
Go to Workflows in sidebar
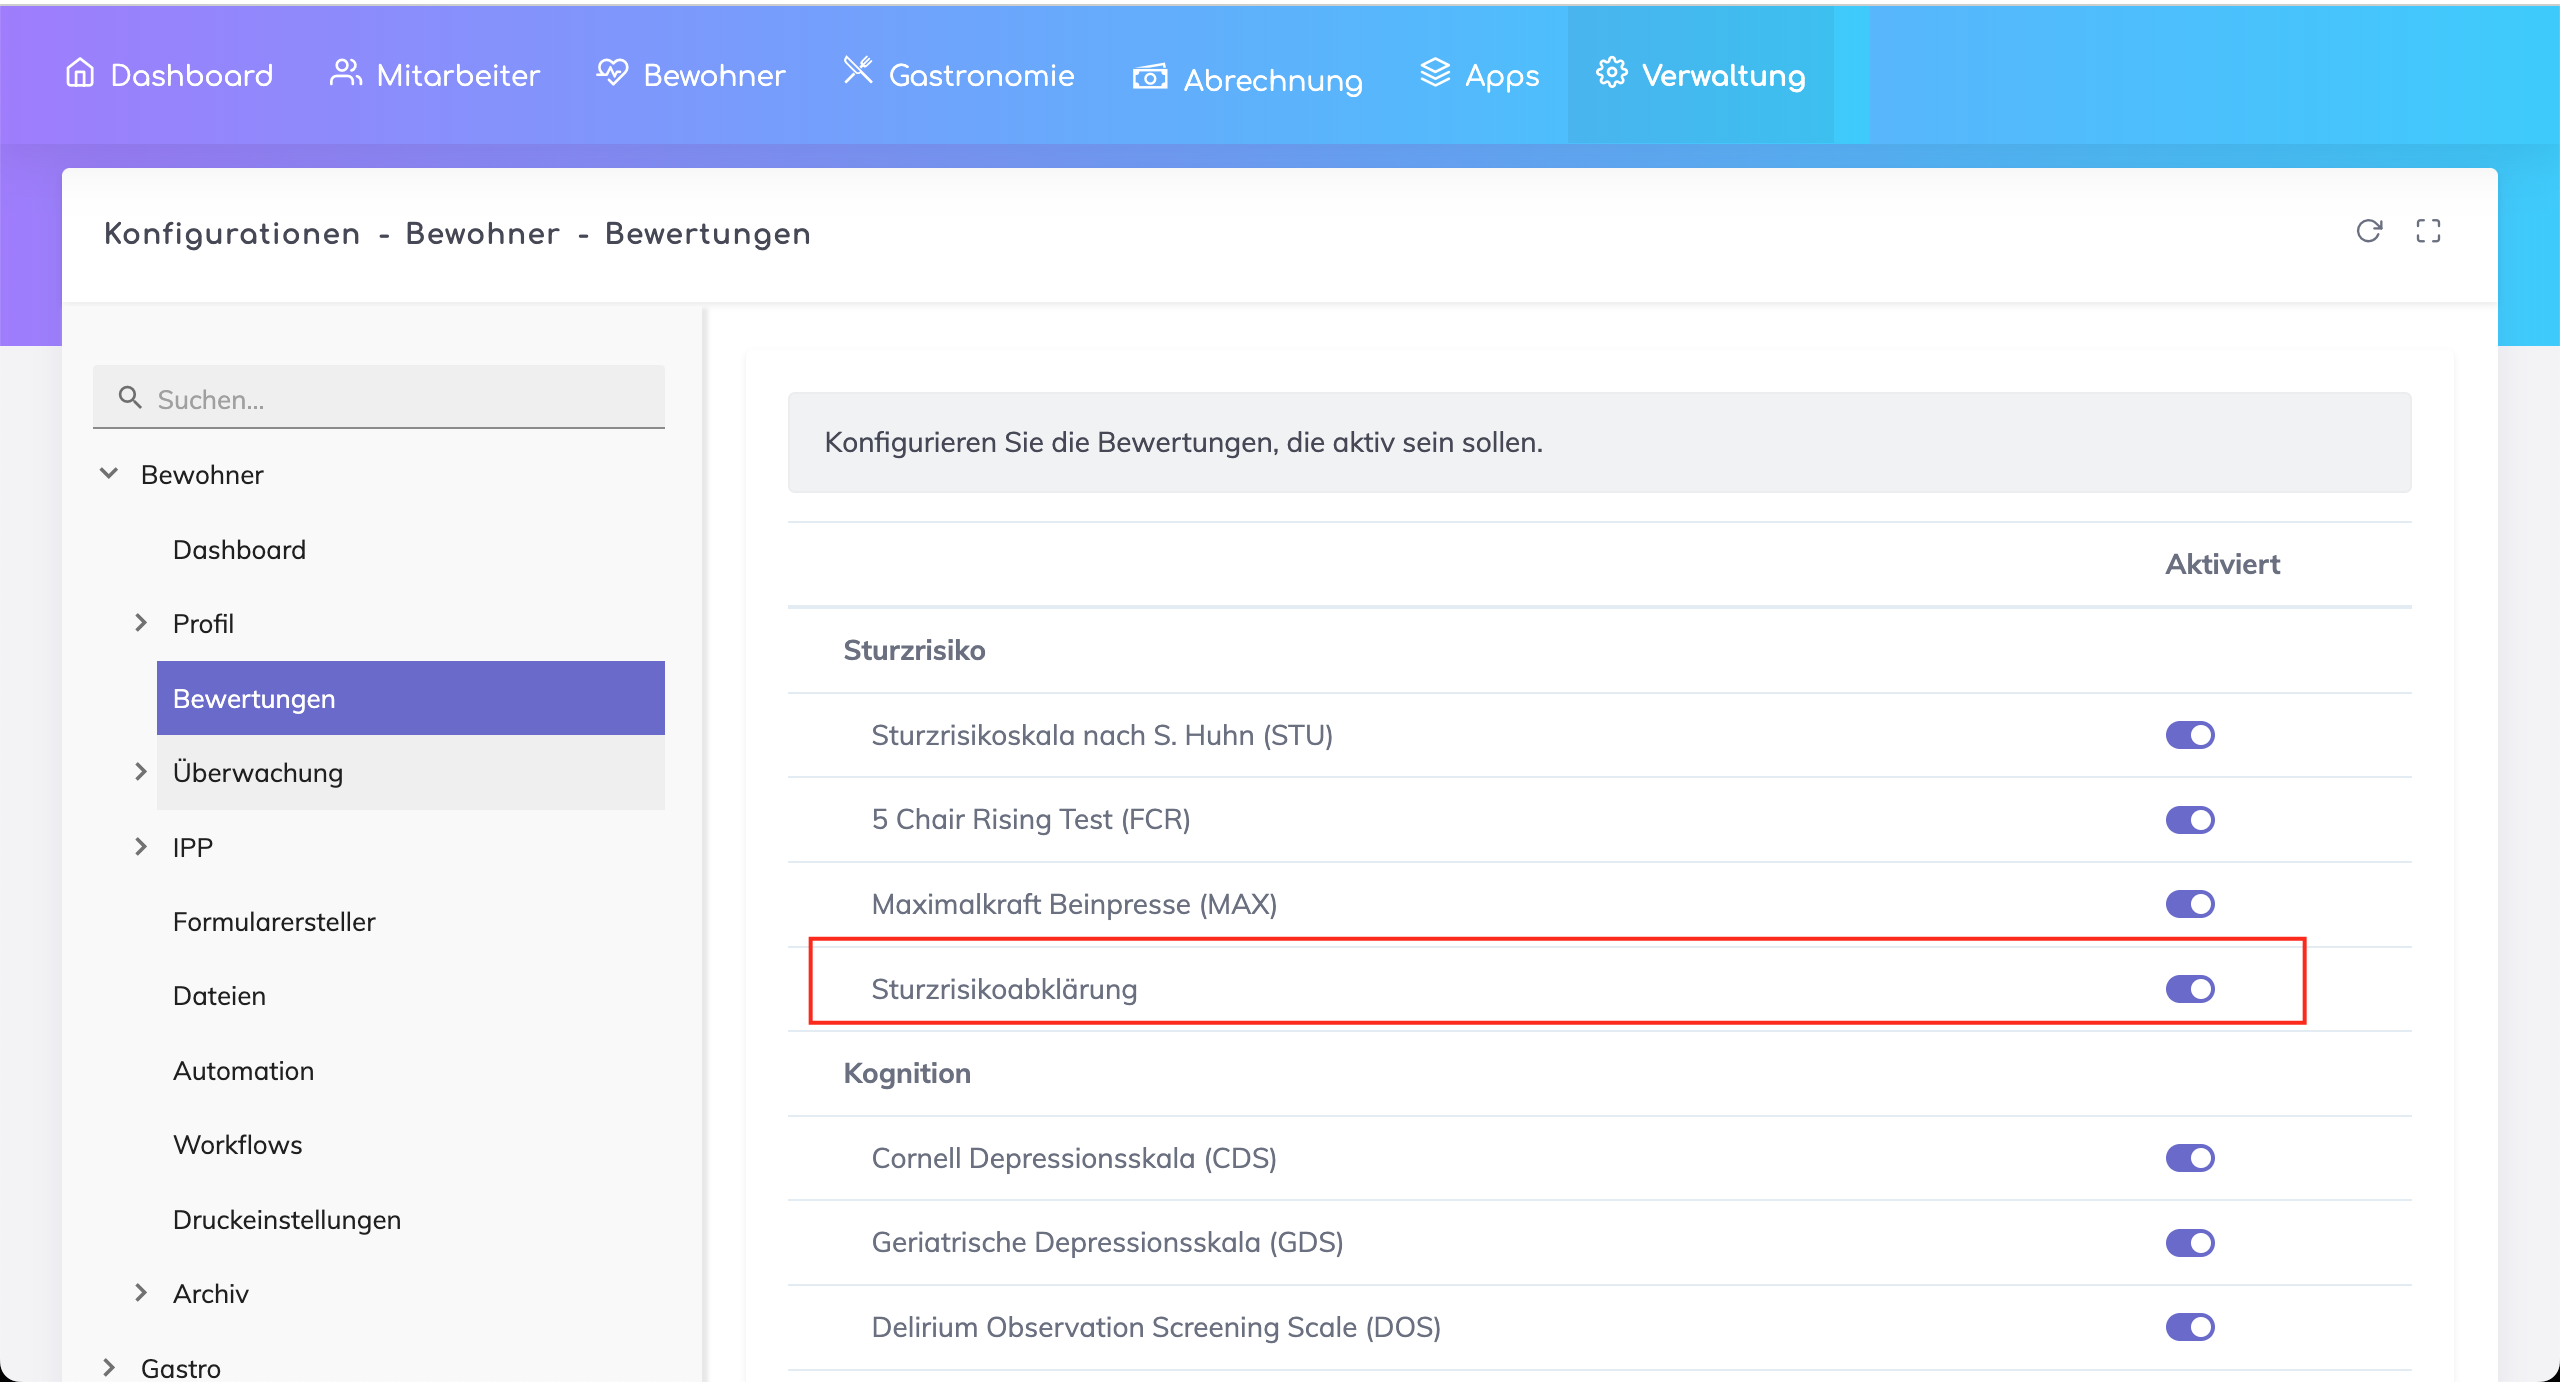[238, 1144]
